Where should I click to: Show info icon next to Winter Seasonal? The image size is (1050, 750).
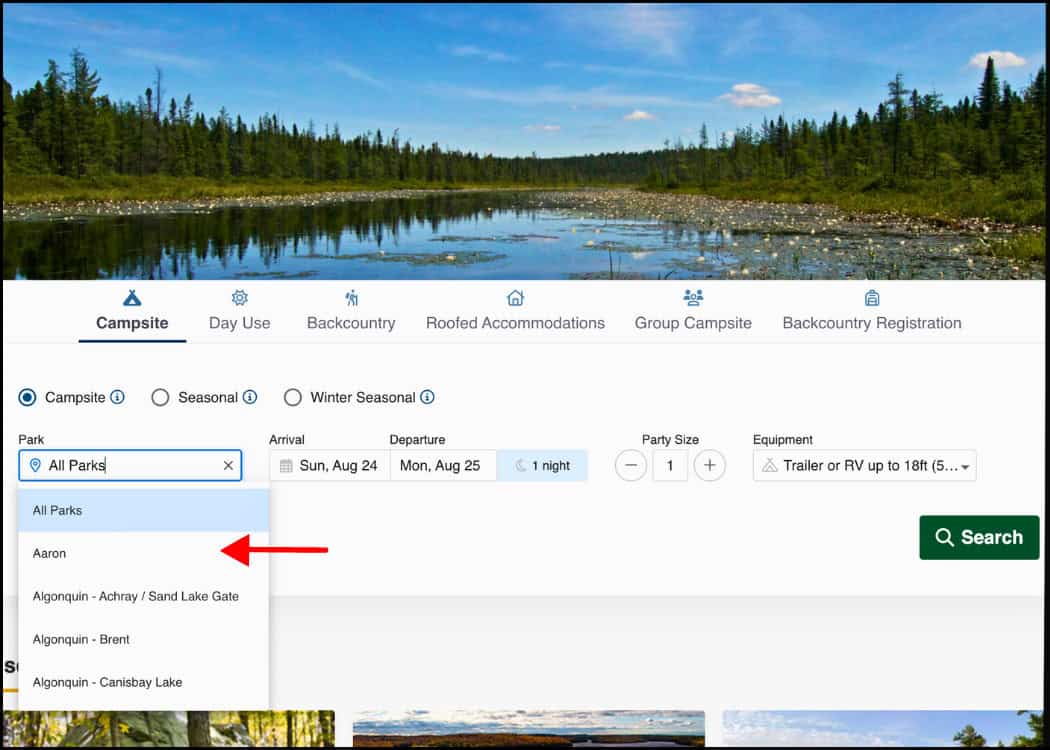point(427,397)
